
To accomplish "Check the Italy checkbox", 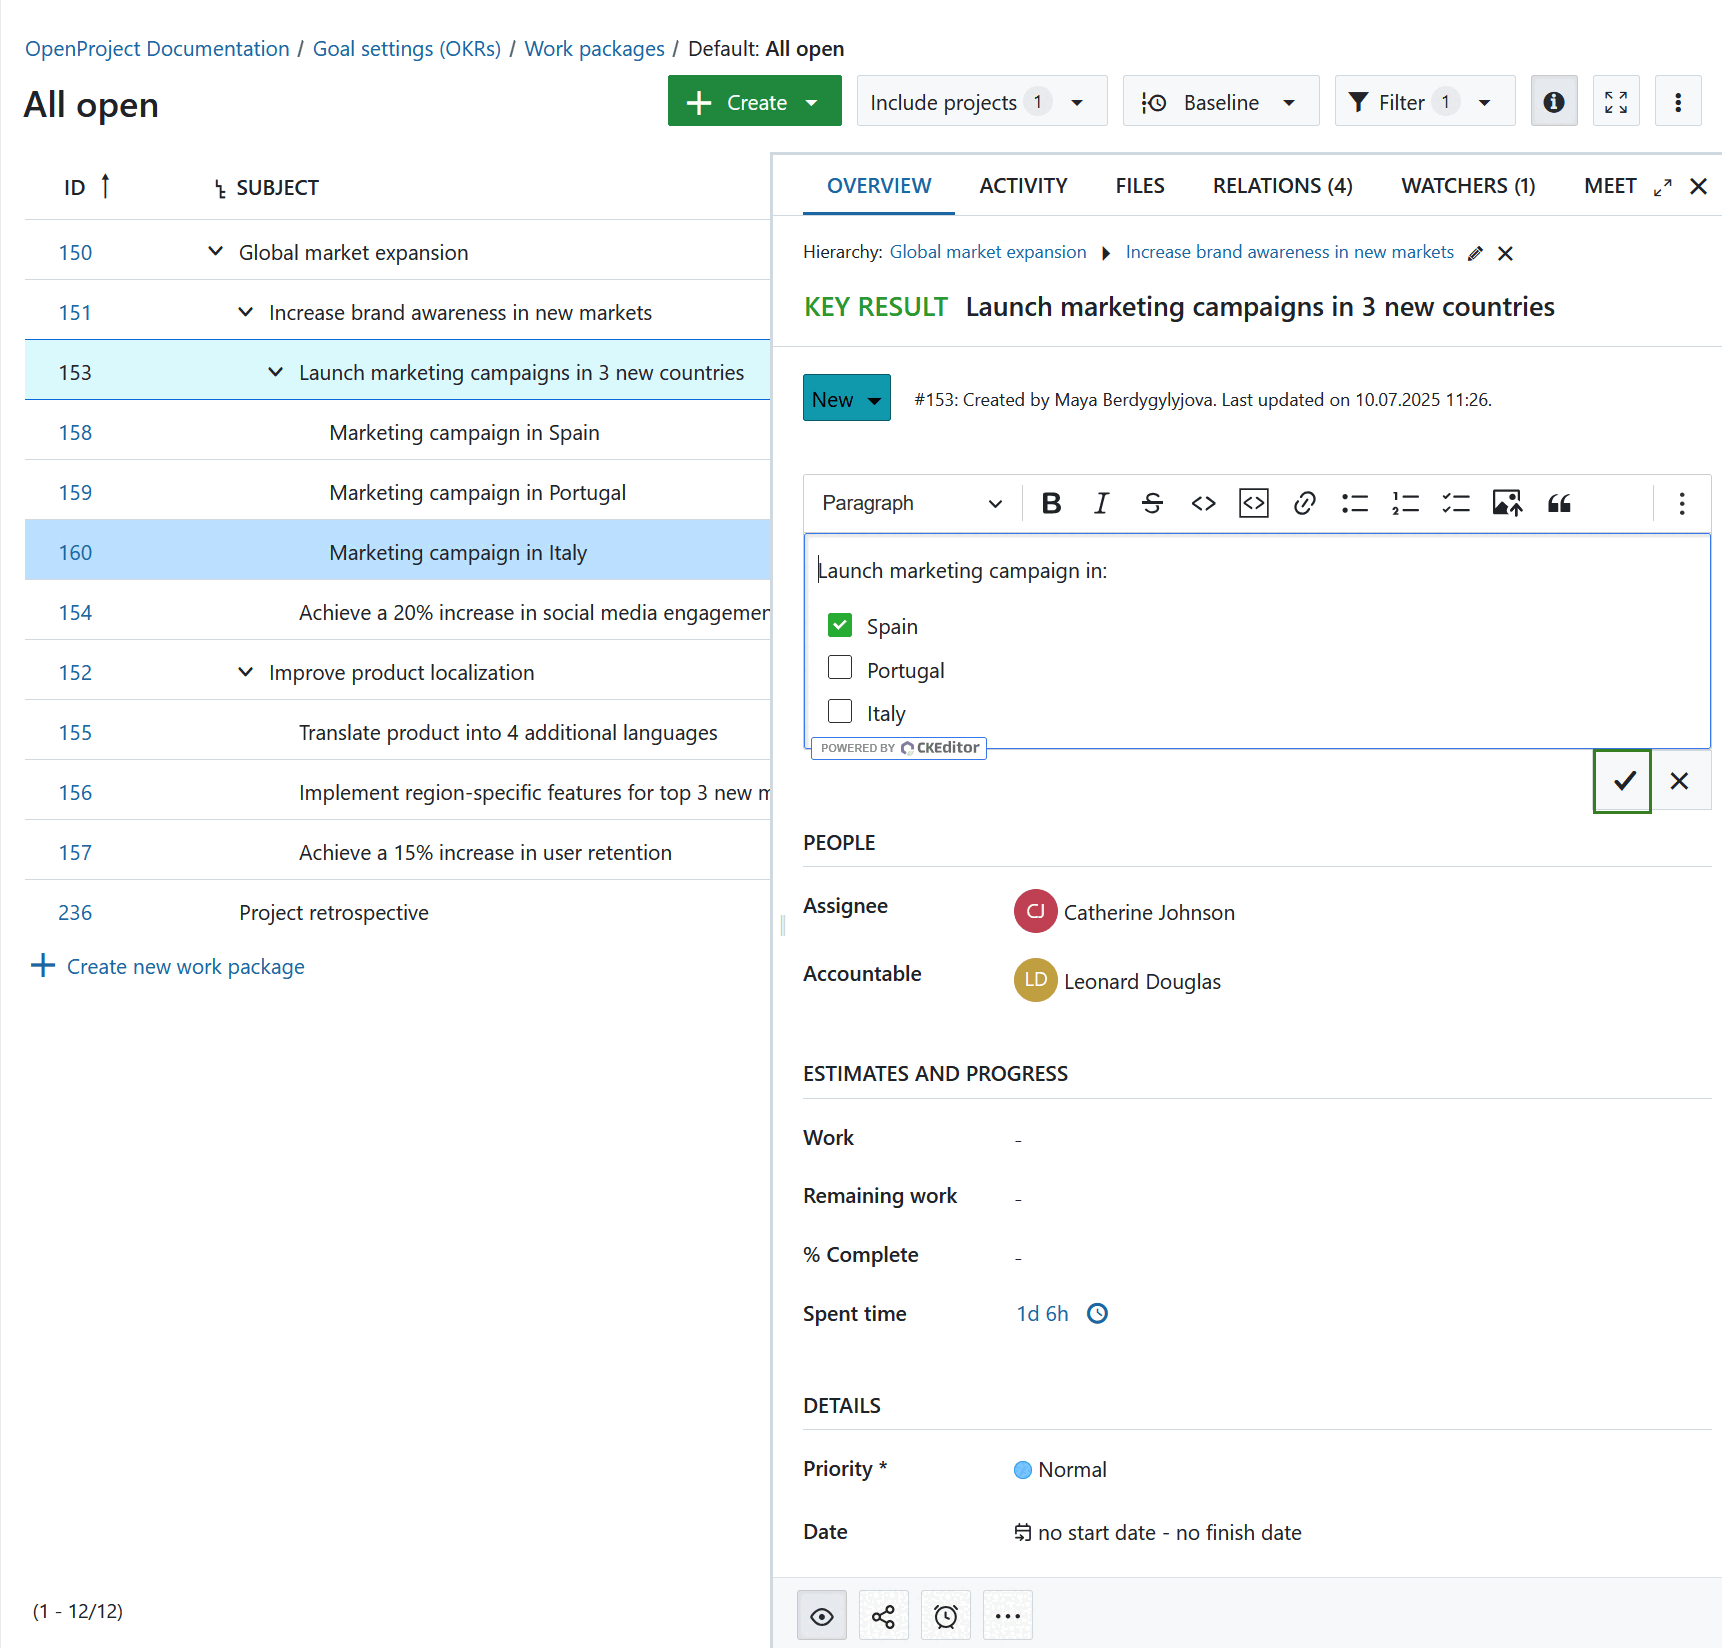I will click(x=840, y=710).
